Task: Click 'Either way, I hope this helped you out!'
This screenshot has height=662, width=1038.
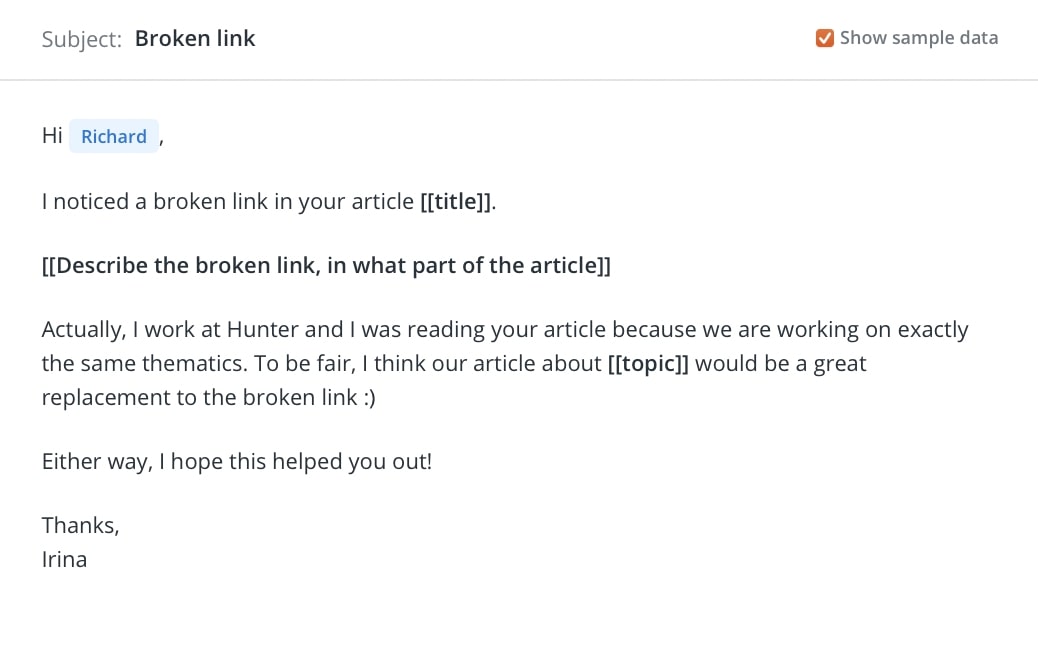Action: click(x=237, y=461)
